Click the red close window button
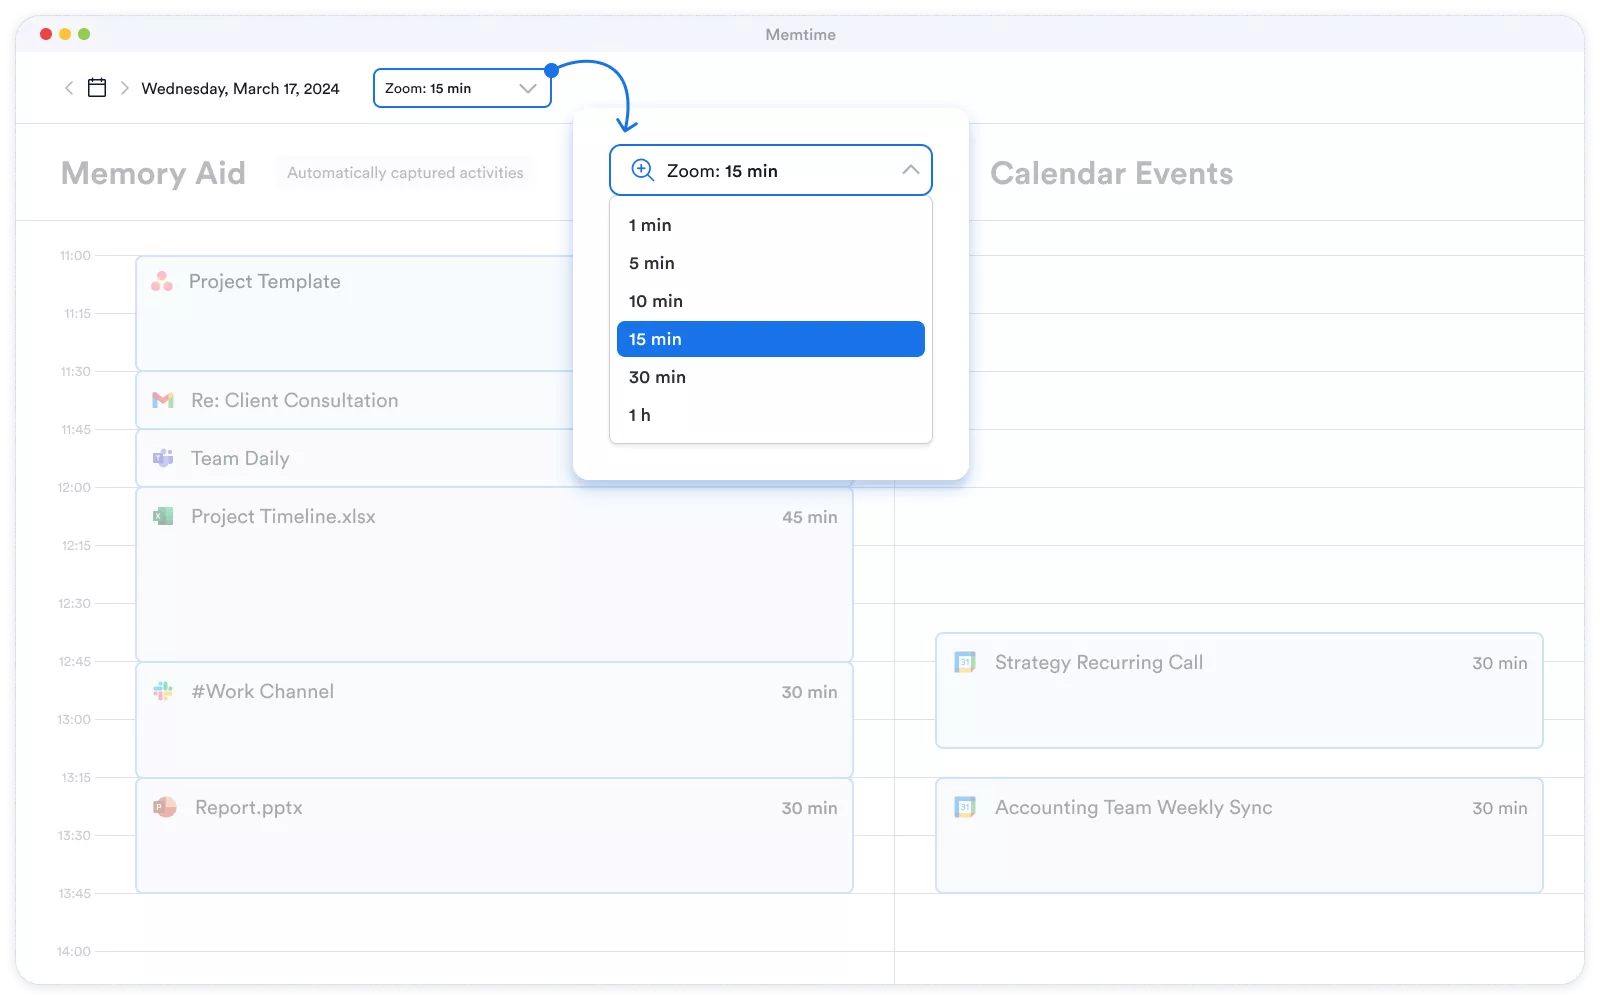The height and width of the screenshot is (1000, 1600). coord(46,34)
